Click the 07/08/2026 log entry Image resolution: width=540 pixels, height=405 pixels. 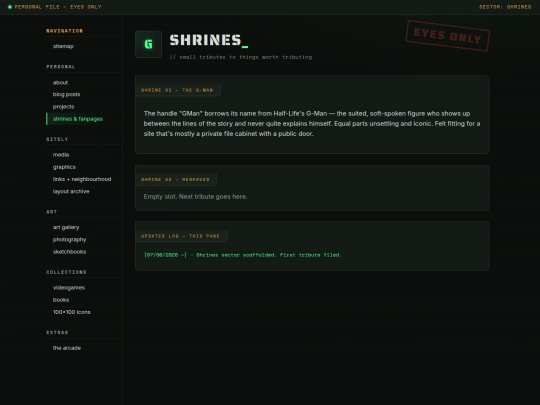click(243, 255)
